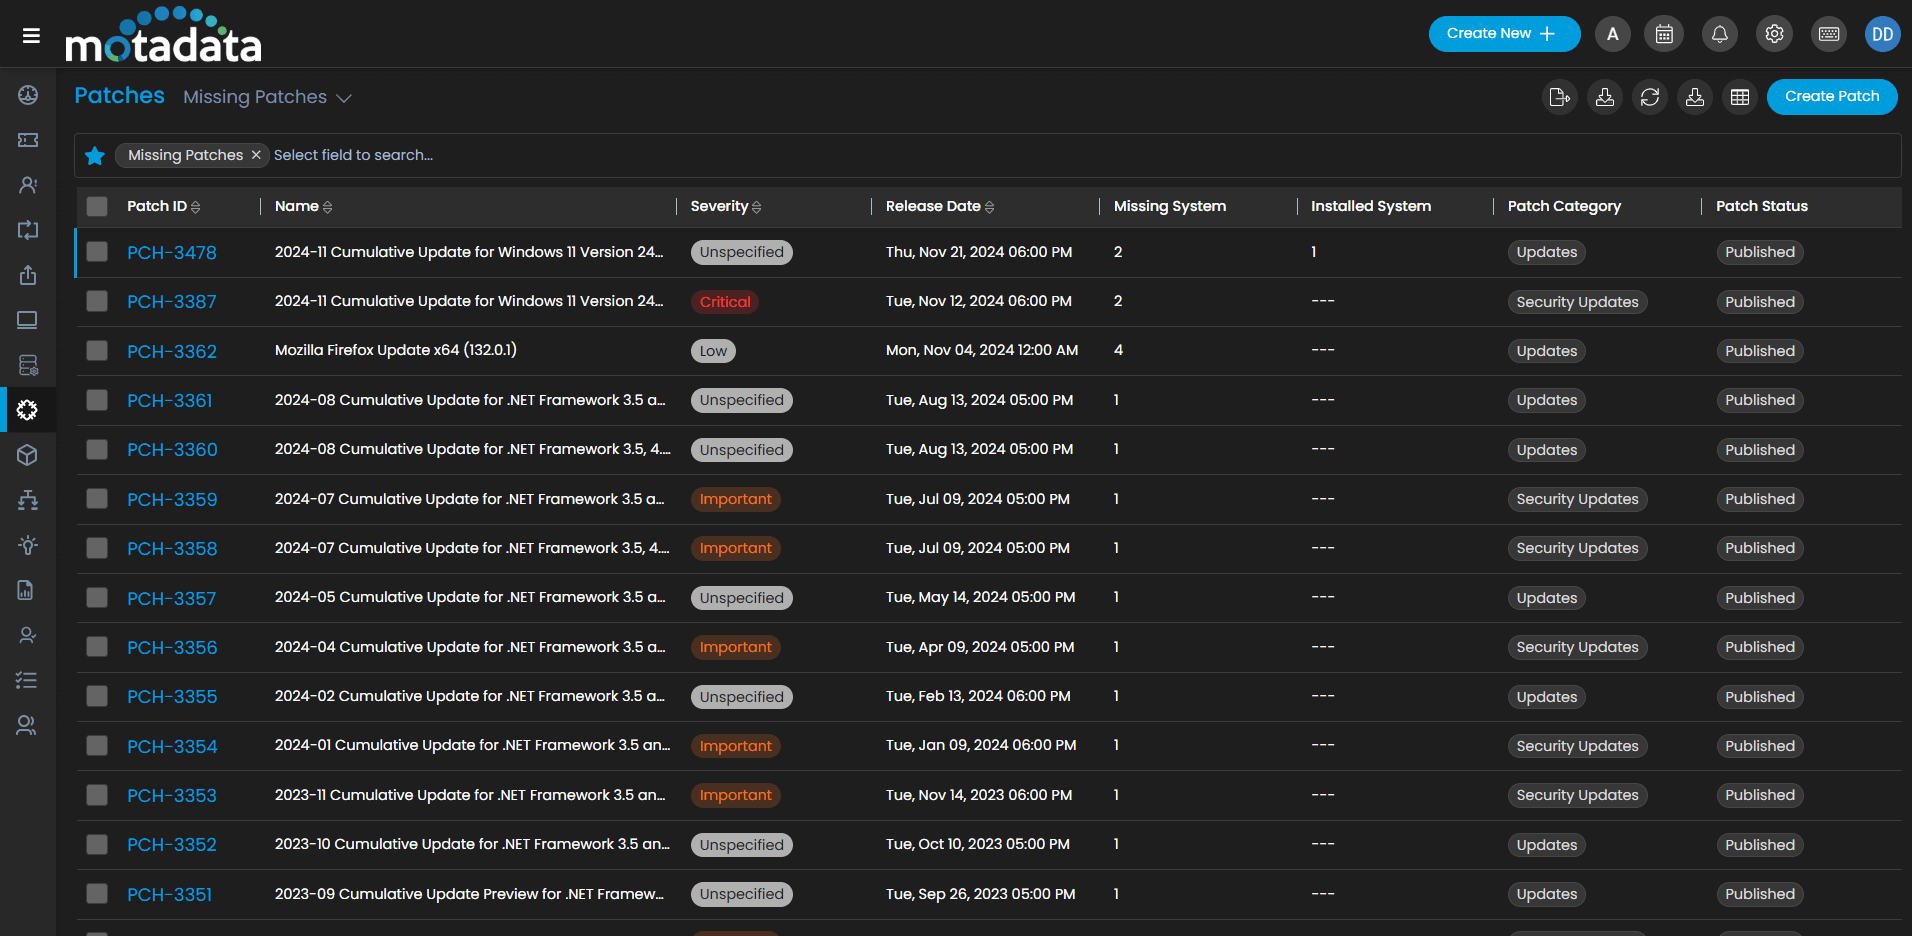This screenshot has width=1912, height=936.
Task: Open the user-with-alert icon in sidebar
Action: click(28, 185)
